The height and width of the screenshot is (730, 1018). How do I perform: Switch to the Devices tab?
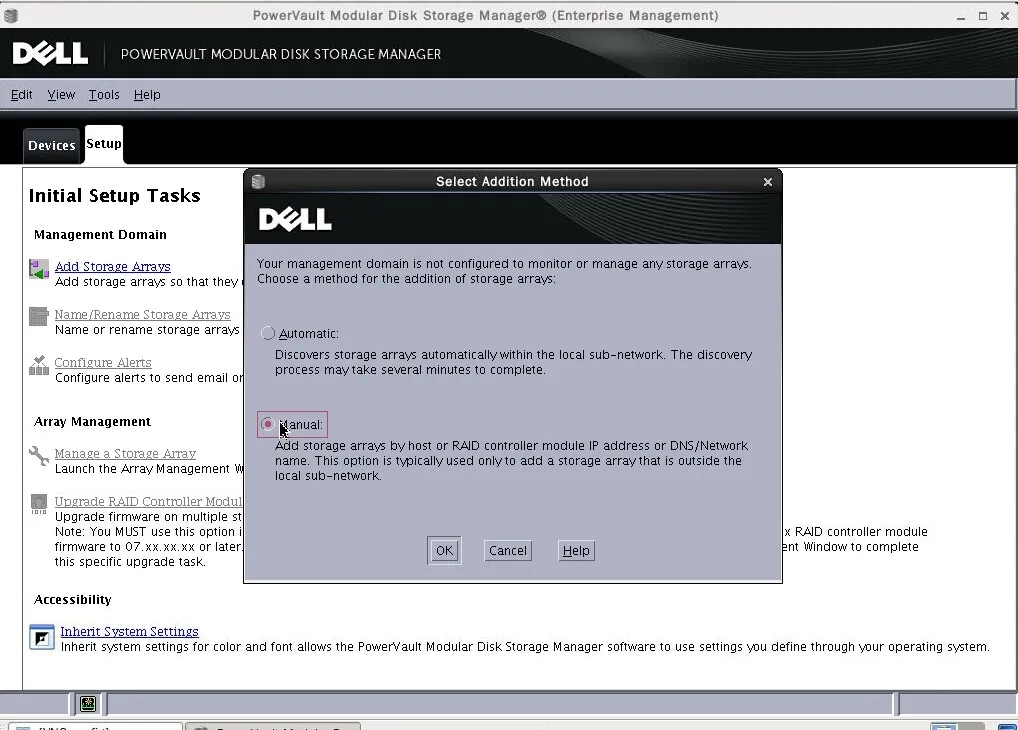coord(51,145)
